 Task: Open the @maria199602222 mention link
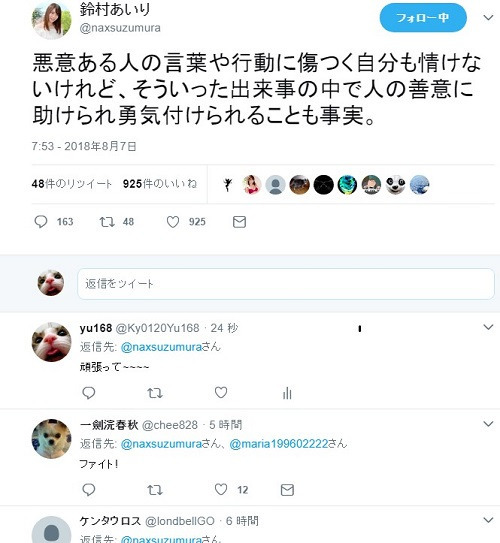point(279,444)
